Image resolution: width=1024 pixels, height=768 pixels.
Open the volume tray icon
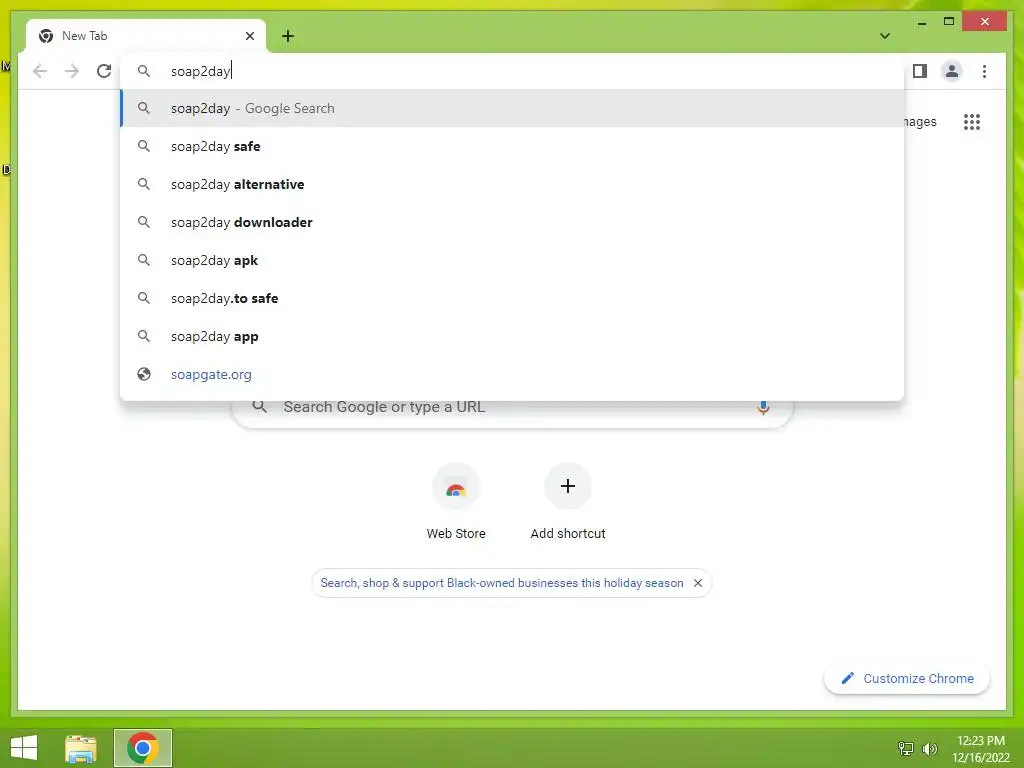(929, 748)
